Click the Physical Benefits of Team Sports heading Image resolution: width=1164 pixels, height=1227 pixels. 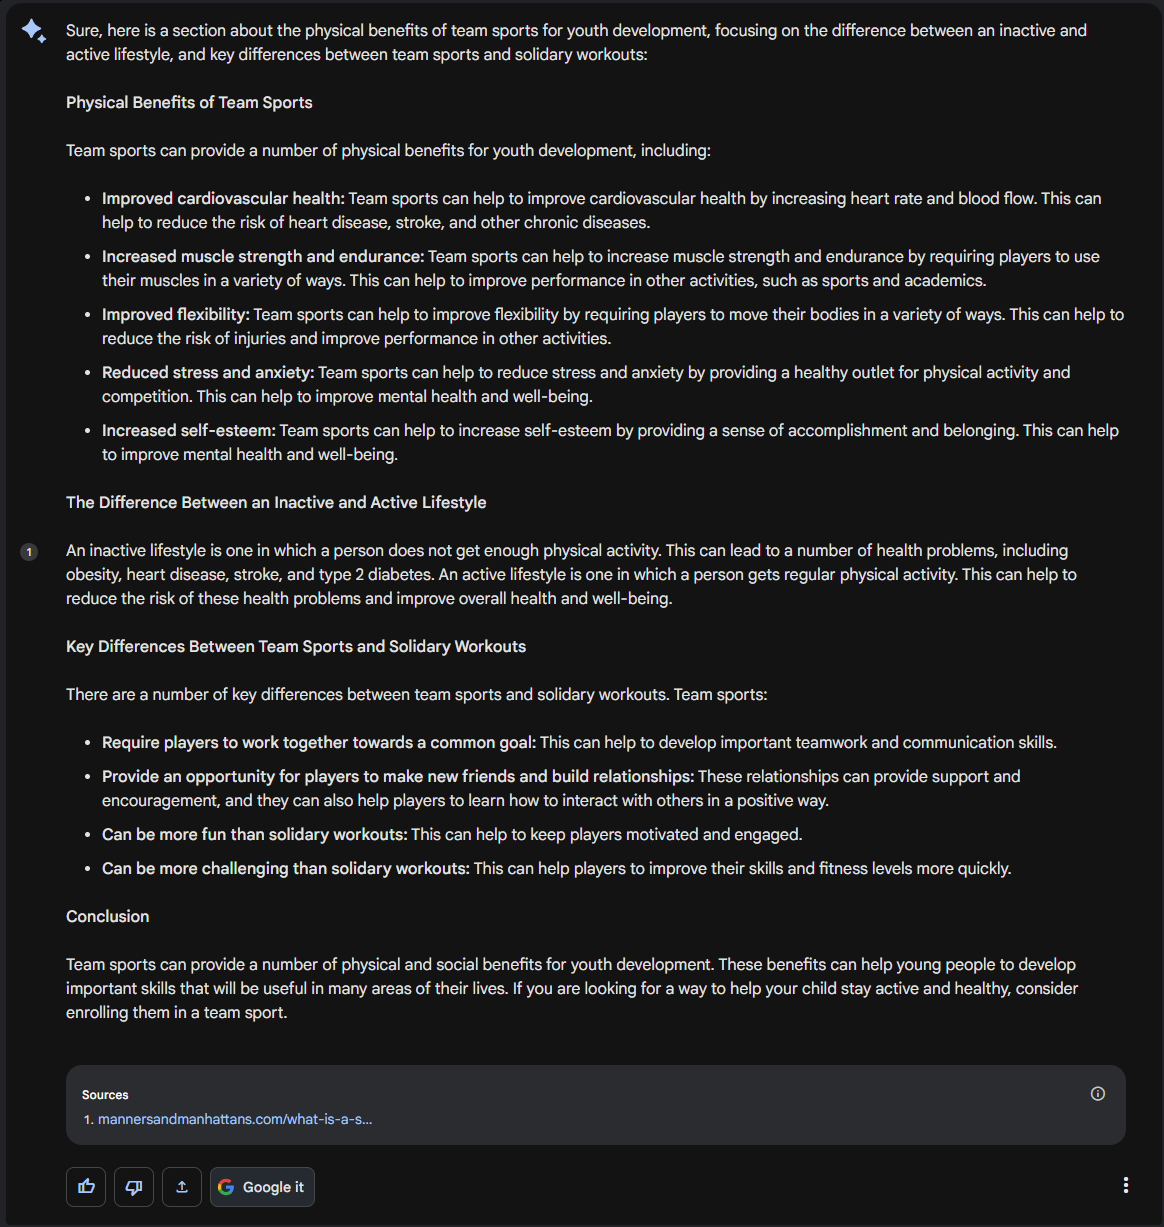(189, 102)
